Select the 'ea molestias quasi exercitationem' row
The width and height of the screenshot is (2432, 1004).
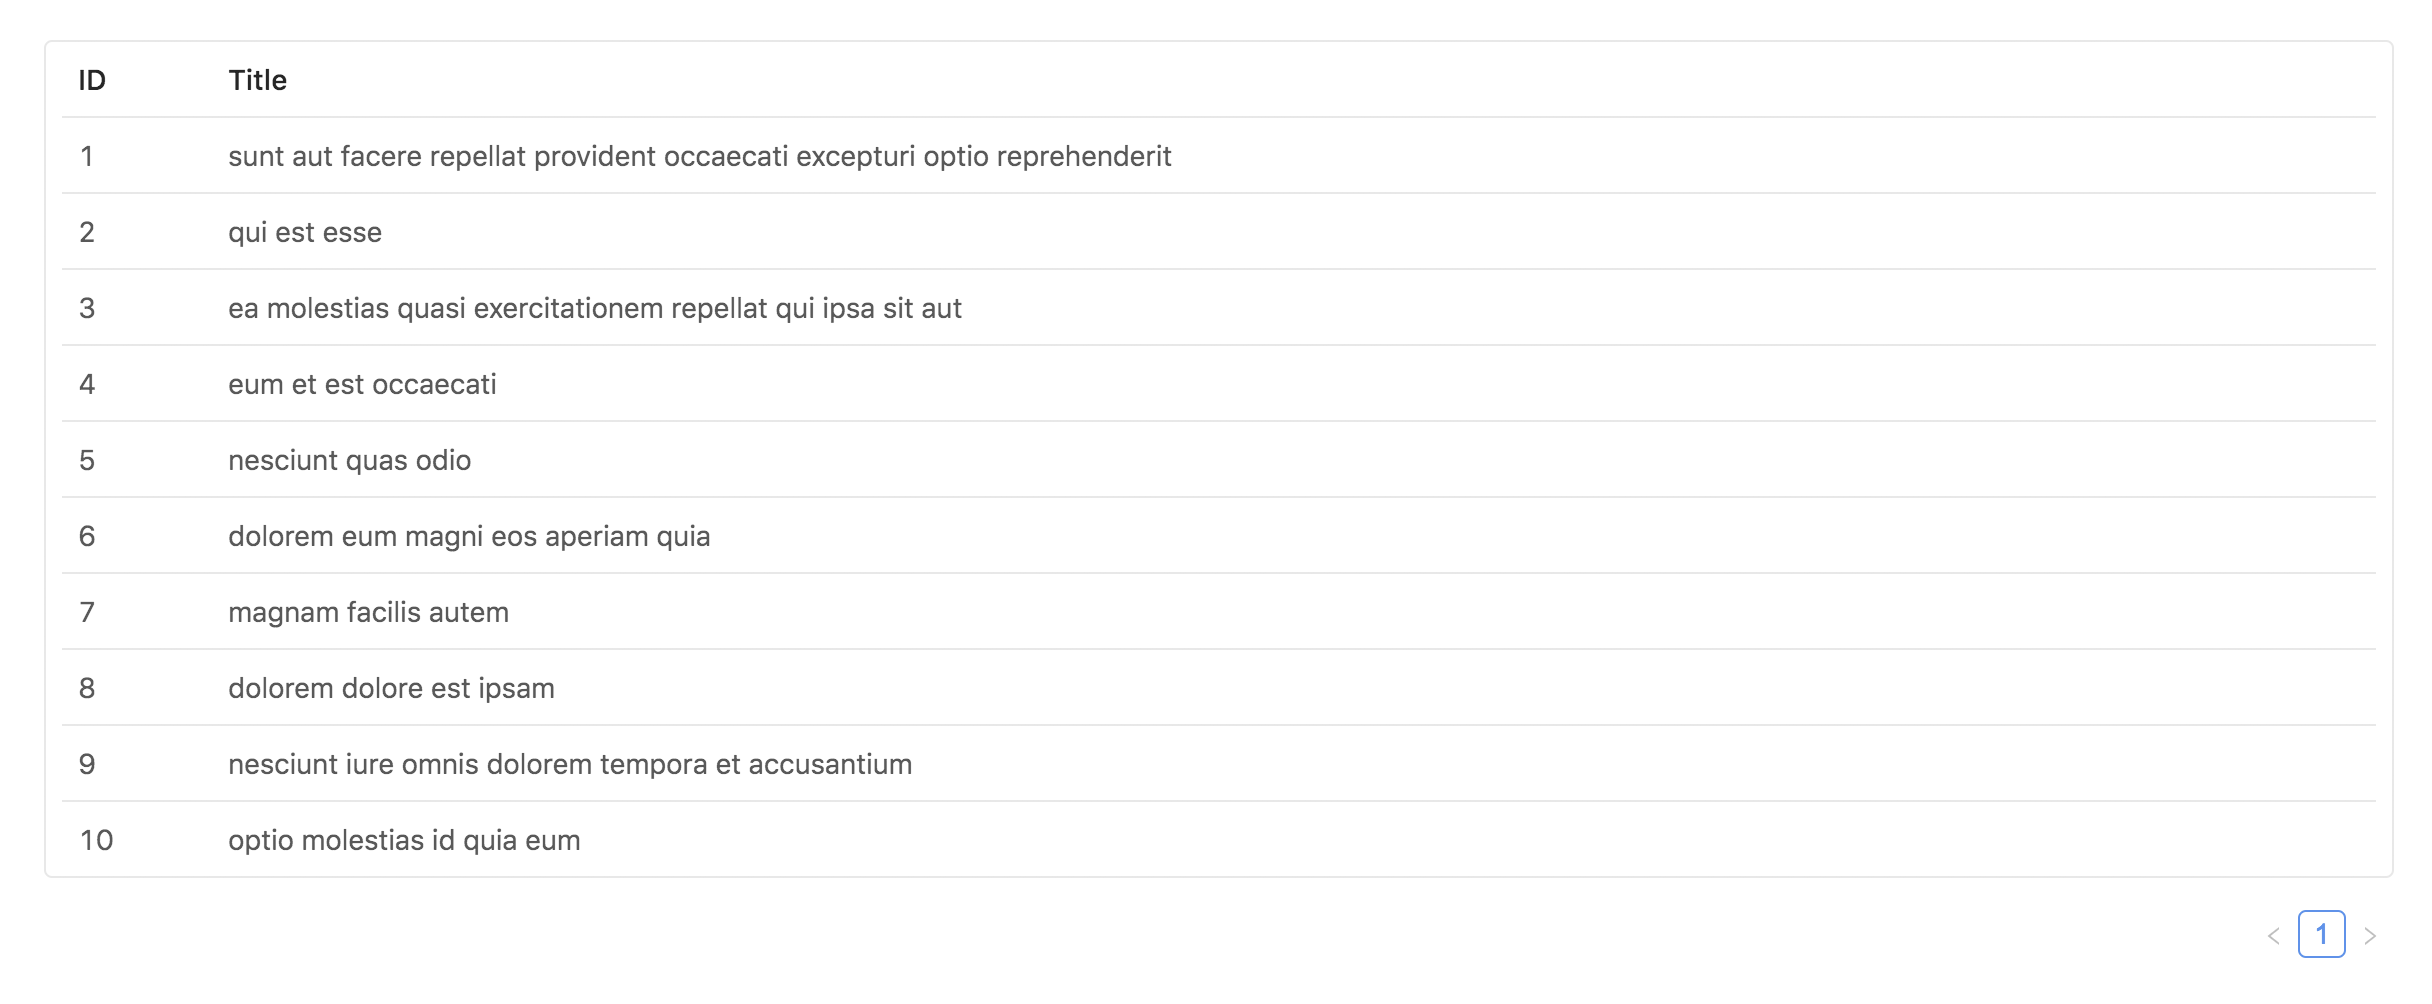pyautogui.click(x=594, y=308)
